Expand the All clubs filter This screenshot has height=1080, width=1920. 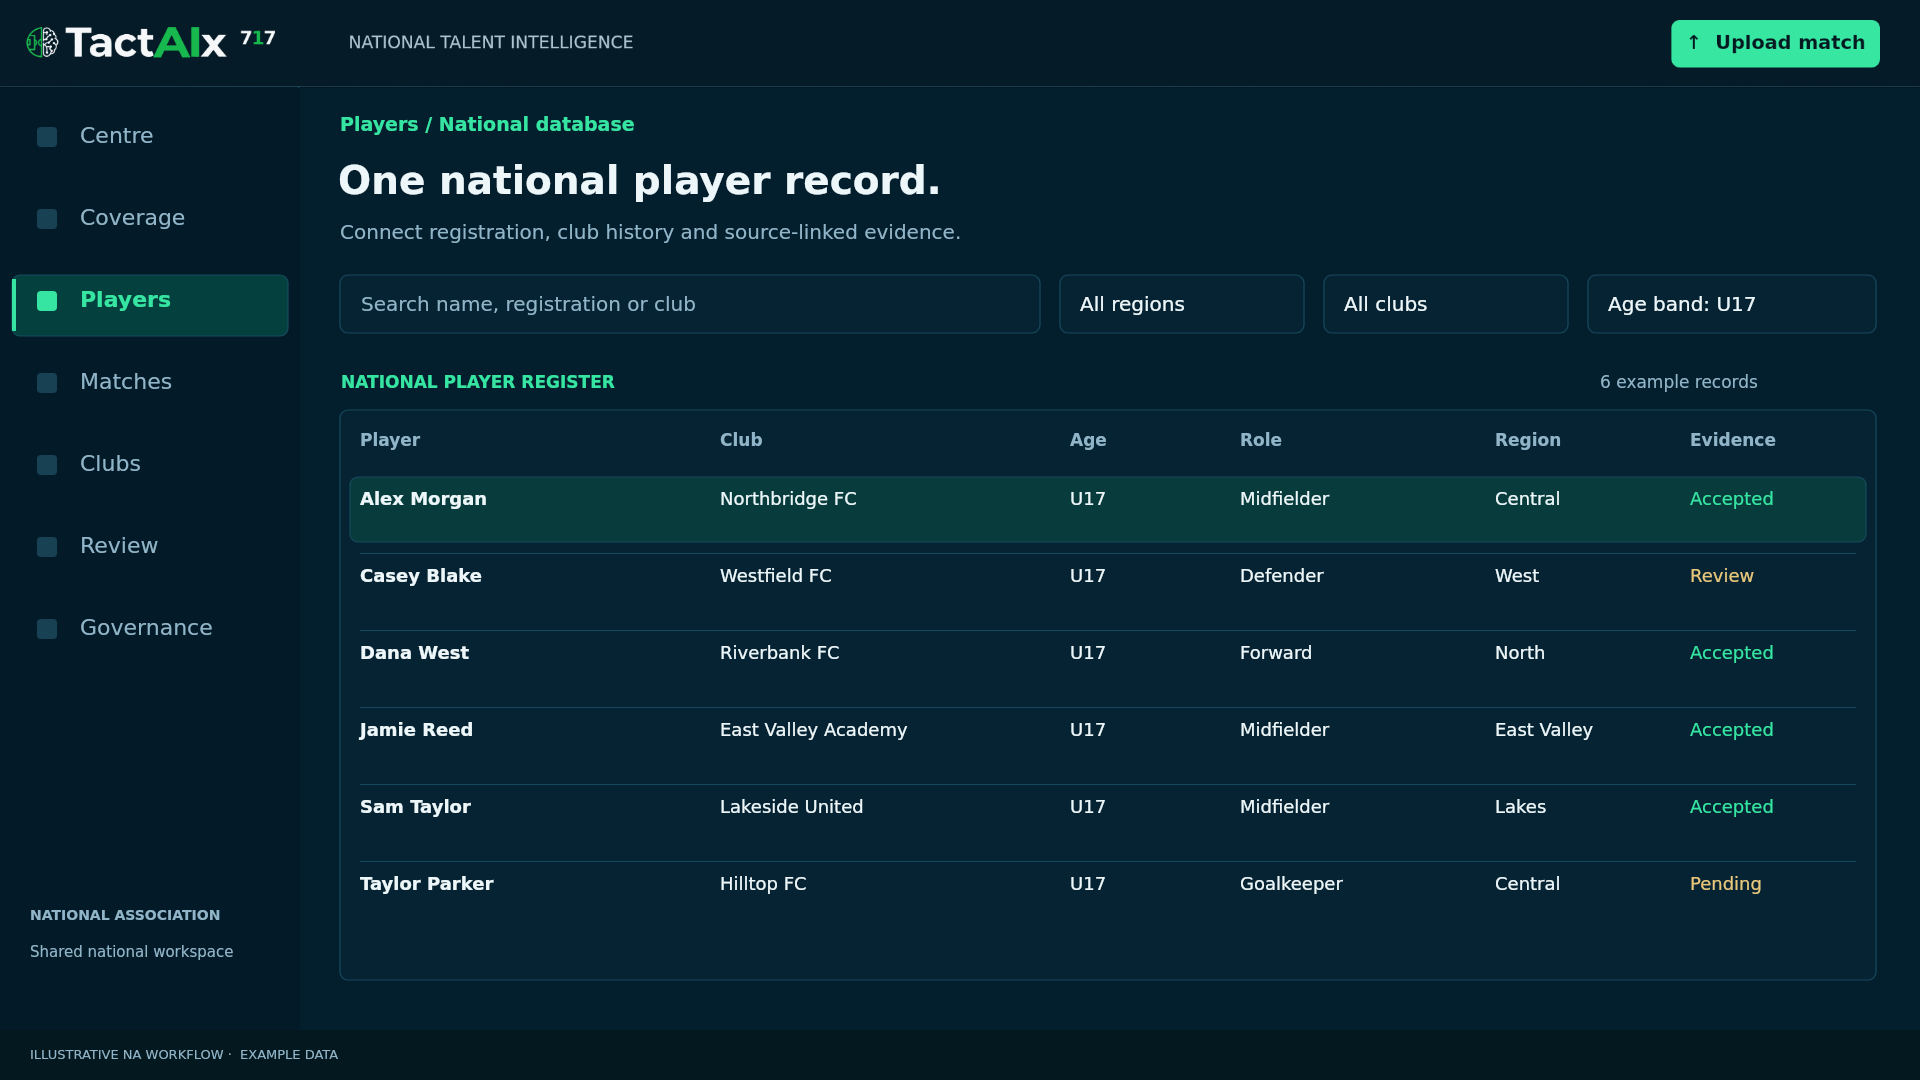pos(1445,304)
